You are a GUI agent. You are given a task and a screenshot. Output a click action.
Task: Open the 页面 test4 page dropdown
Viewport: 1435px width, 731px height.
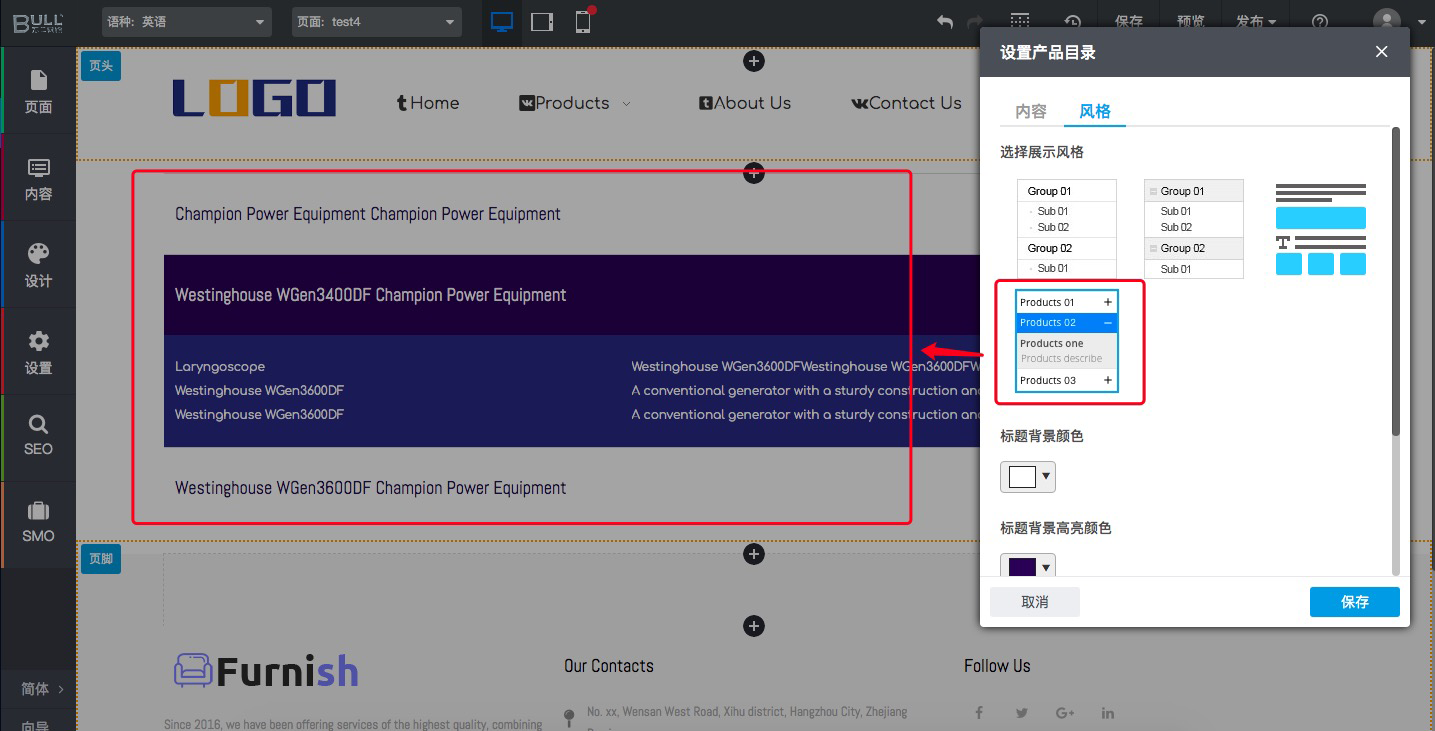point(377,22)
